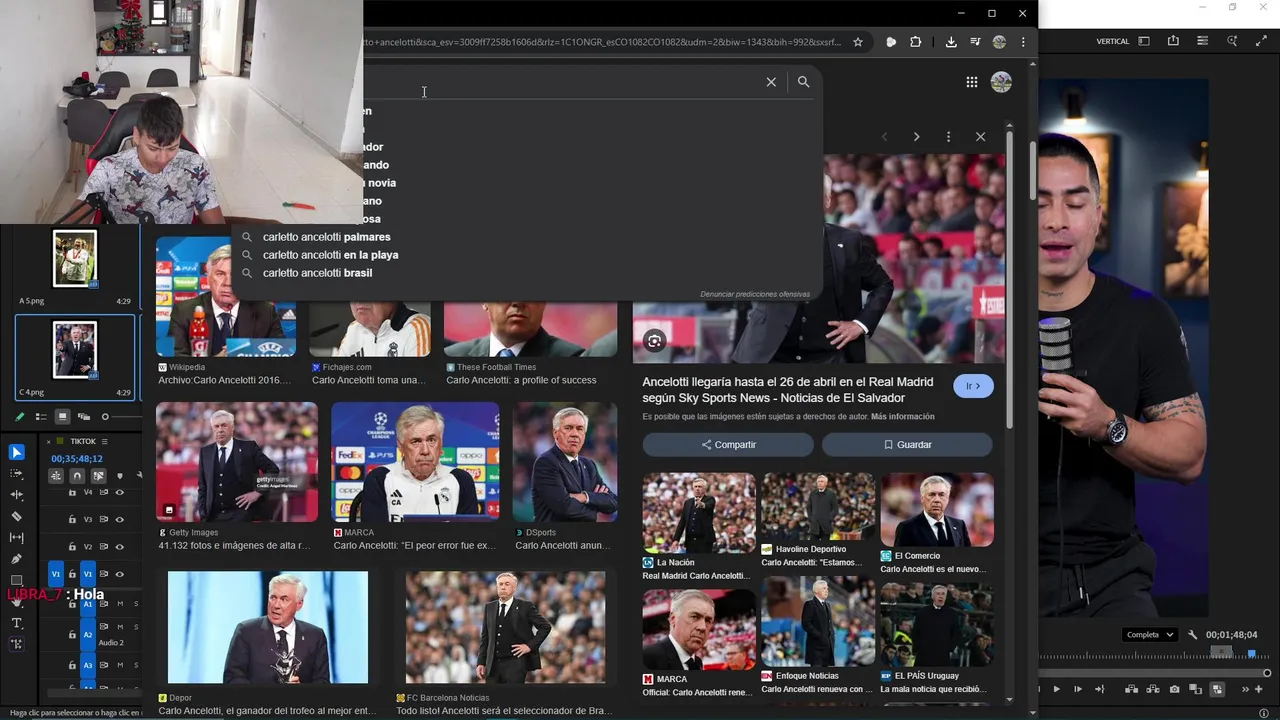Screen dimensions: 1280x720
Task: Maximize Premiere to full screen video
Action: click(x=1261, y=41)
